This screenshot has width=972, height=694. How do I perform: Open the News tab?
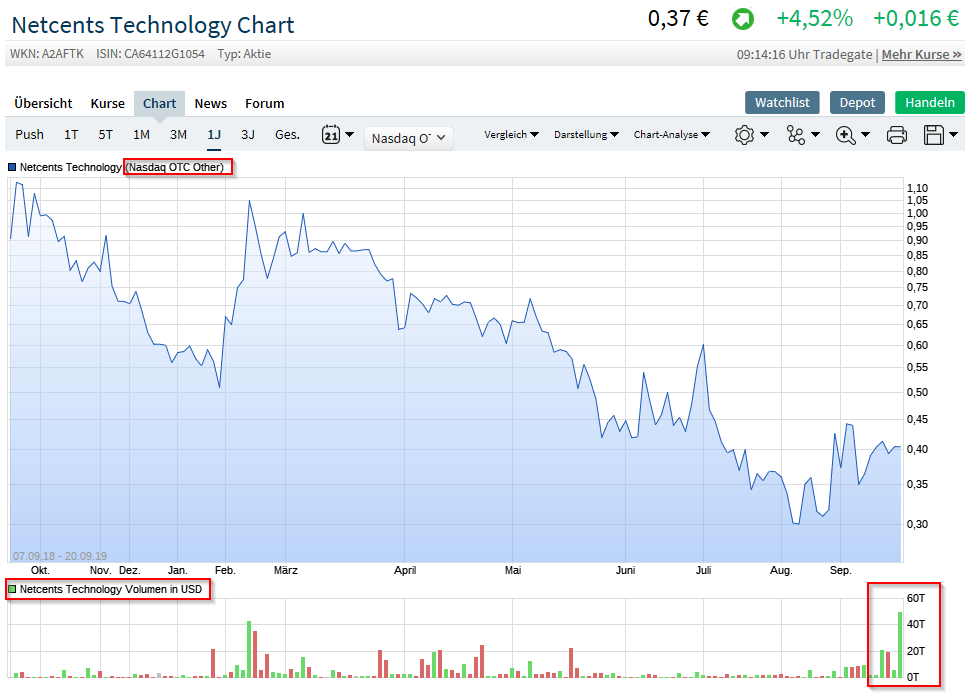[211, 103]
